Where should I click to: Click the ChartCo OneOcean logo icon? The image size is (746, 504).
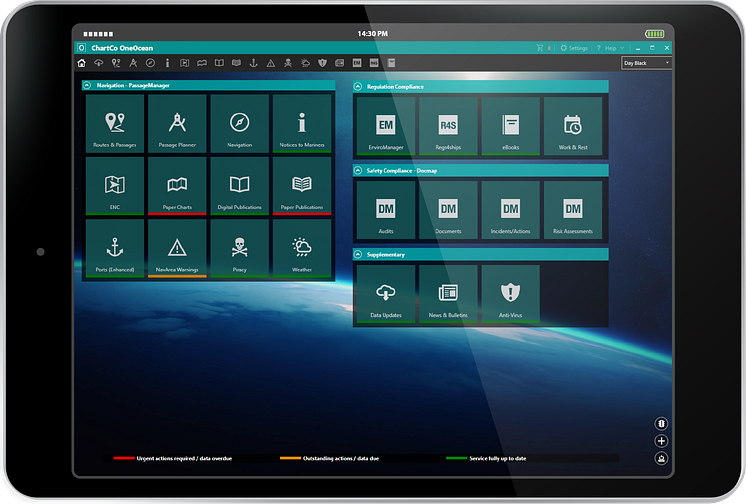pyautogui.click(x=81, y=48)
